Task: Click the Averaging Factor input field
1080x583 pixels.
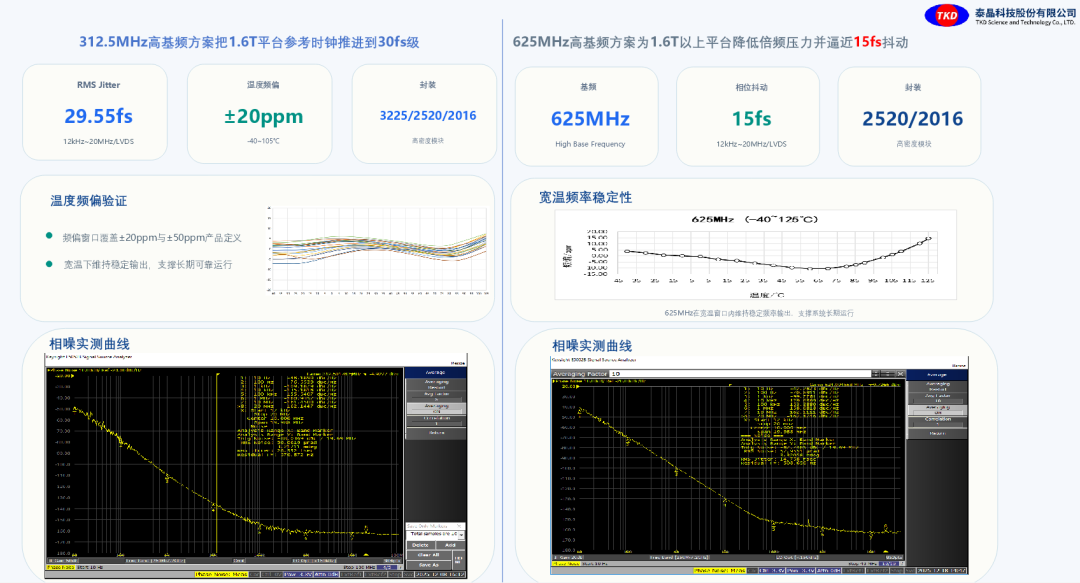Action: 740,374
